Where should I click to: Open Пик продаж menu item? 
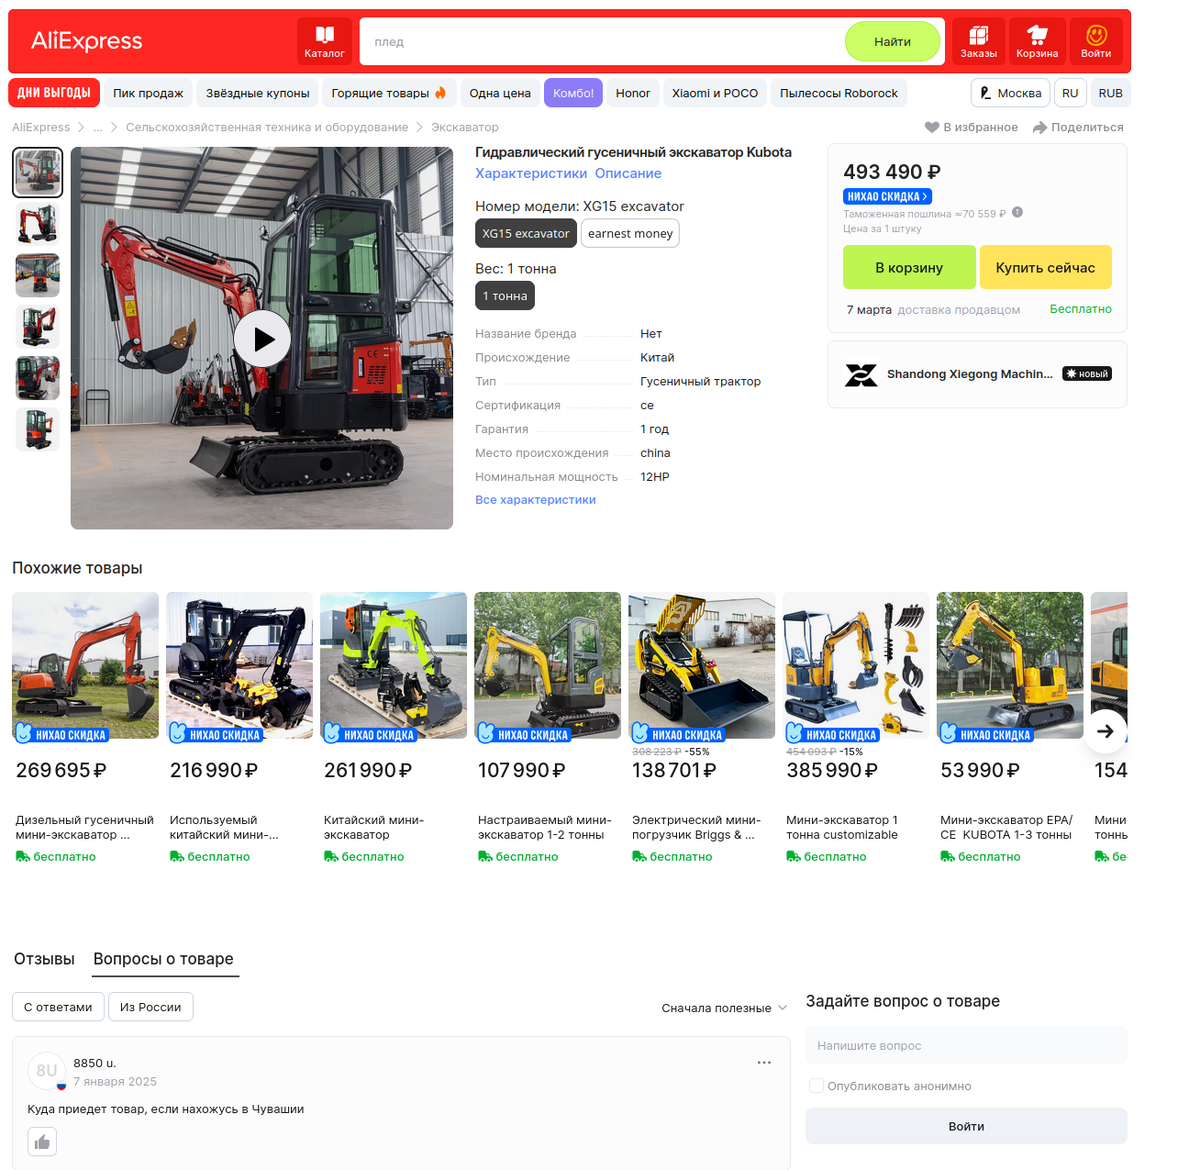[x=148, y=93]
